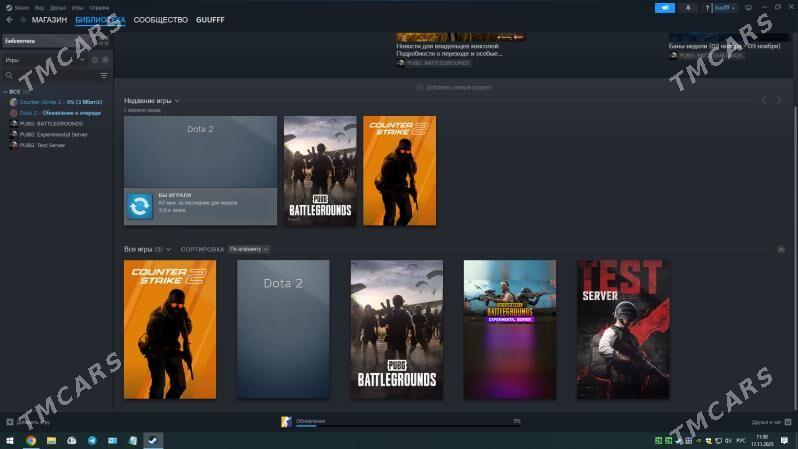
Task: Open Telegram from the Windows taskbar
Action: tap(92, 440)
